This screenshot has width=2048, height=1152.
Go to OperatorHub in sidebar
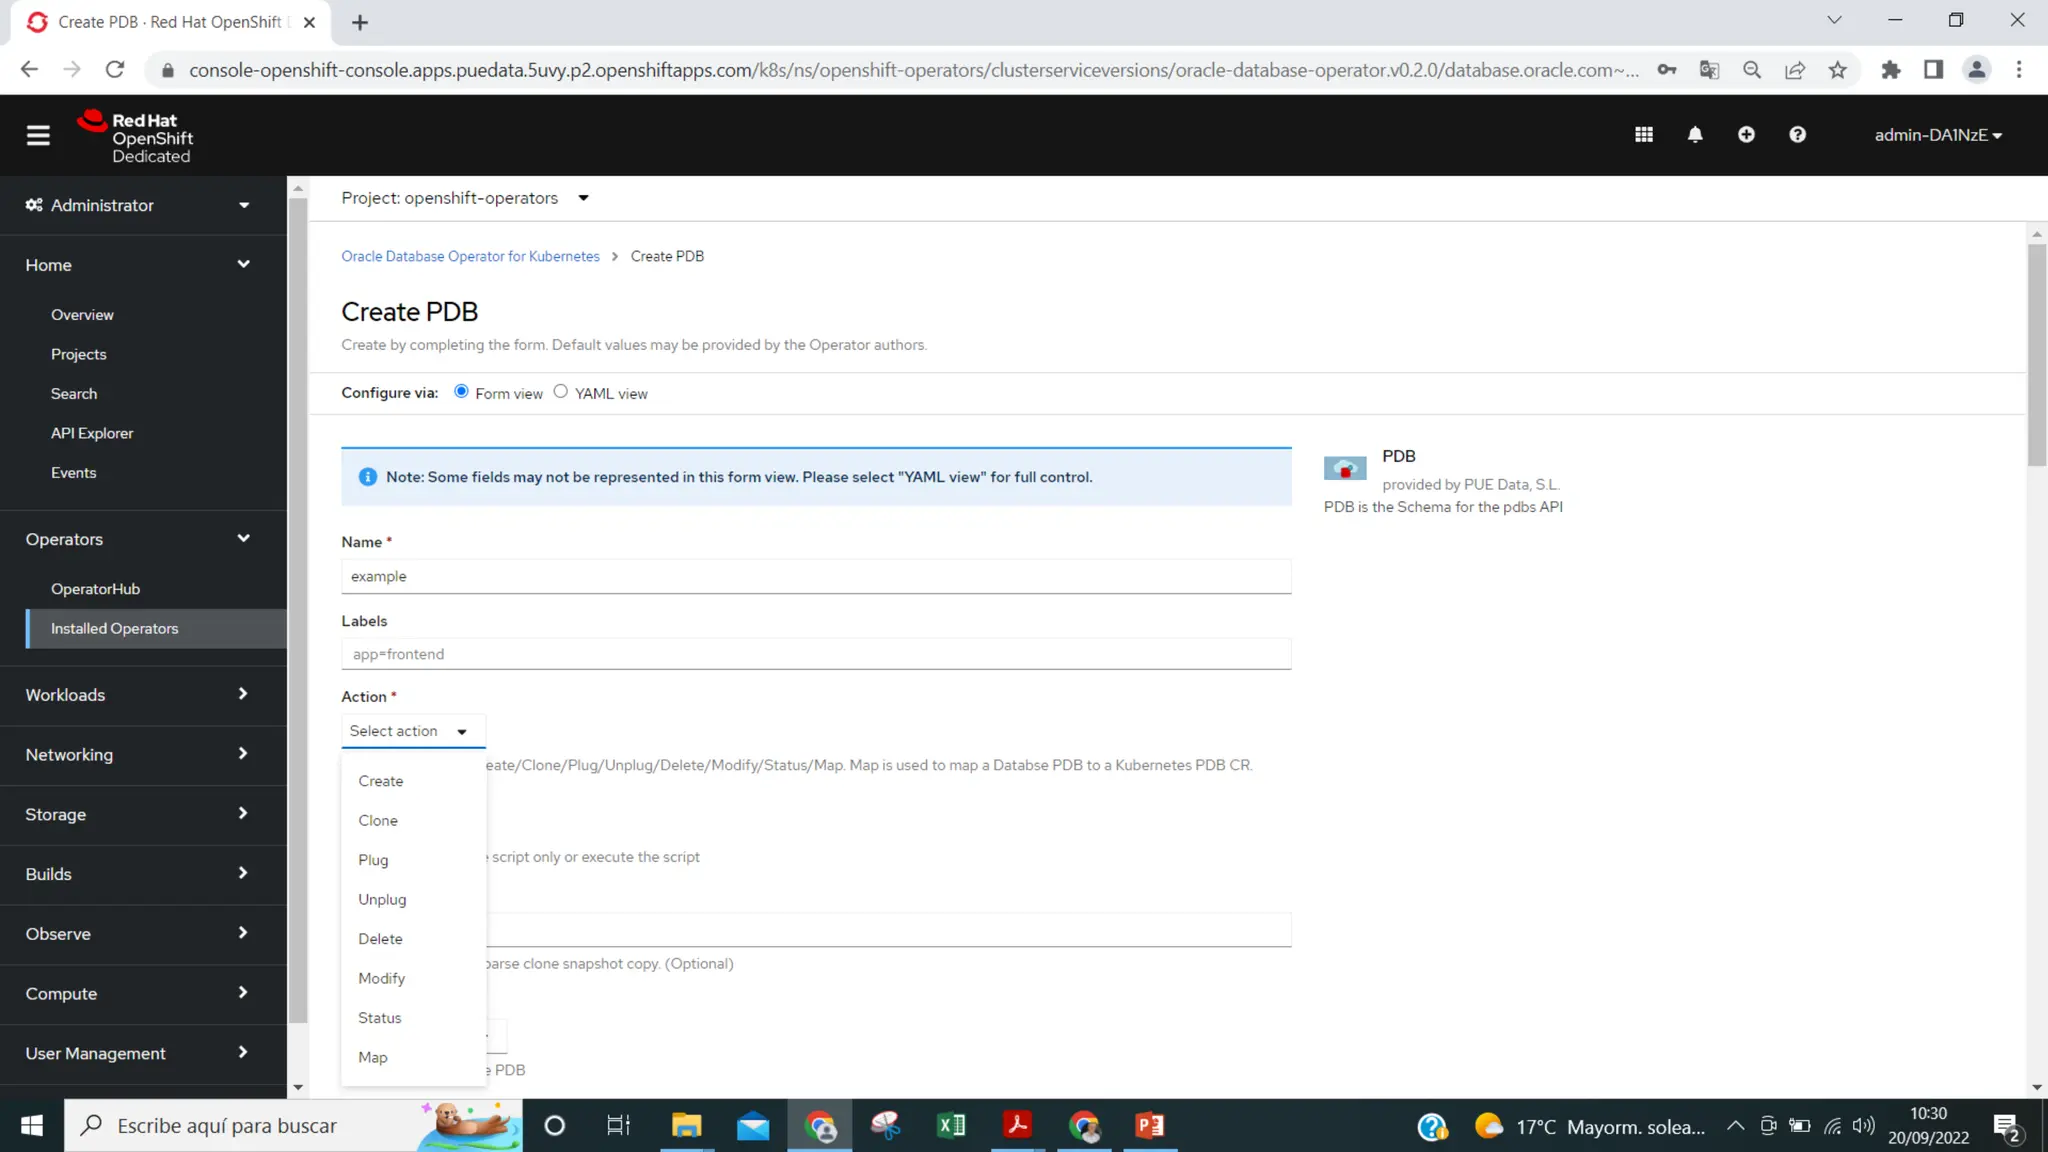point(95,589)
